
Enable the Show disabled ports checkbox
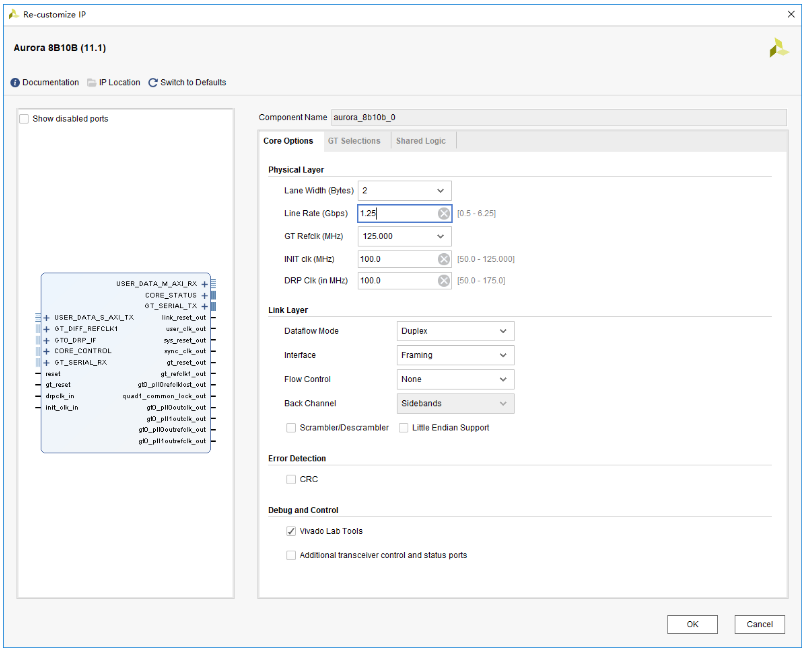[25, 119]
